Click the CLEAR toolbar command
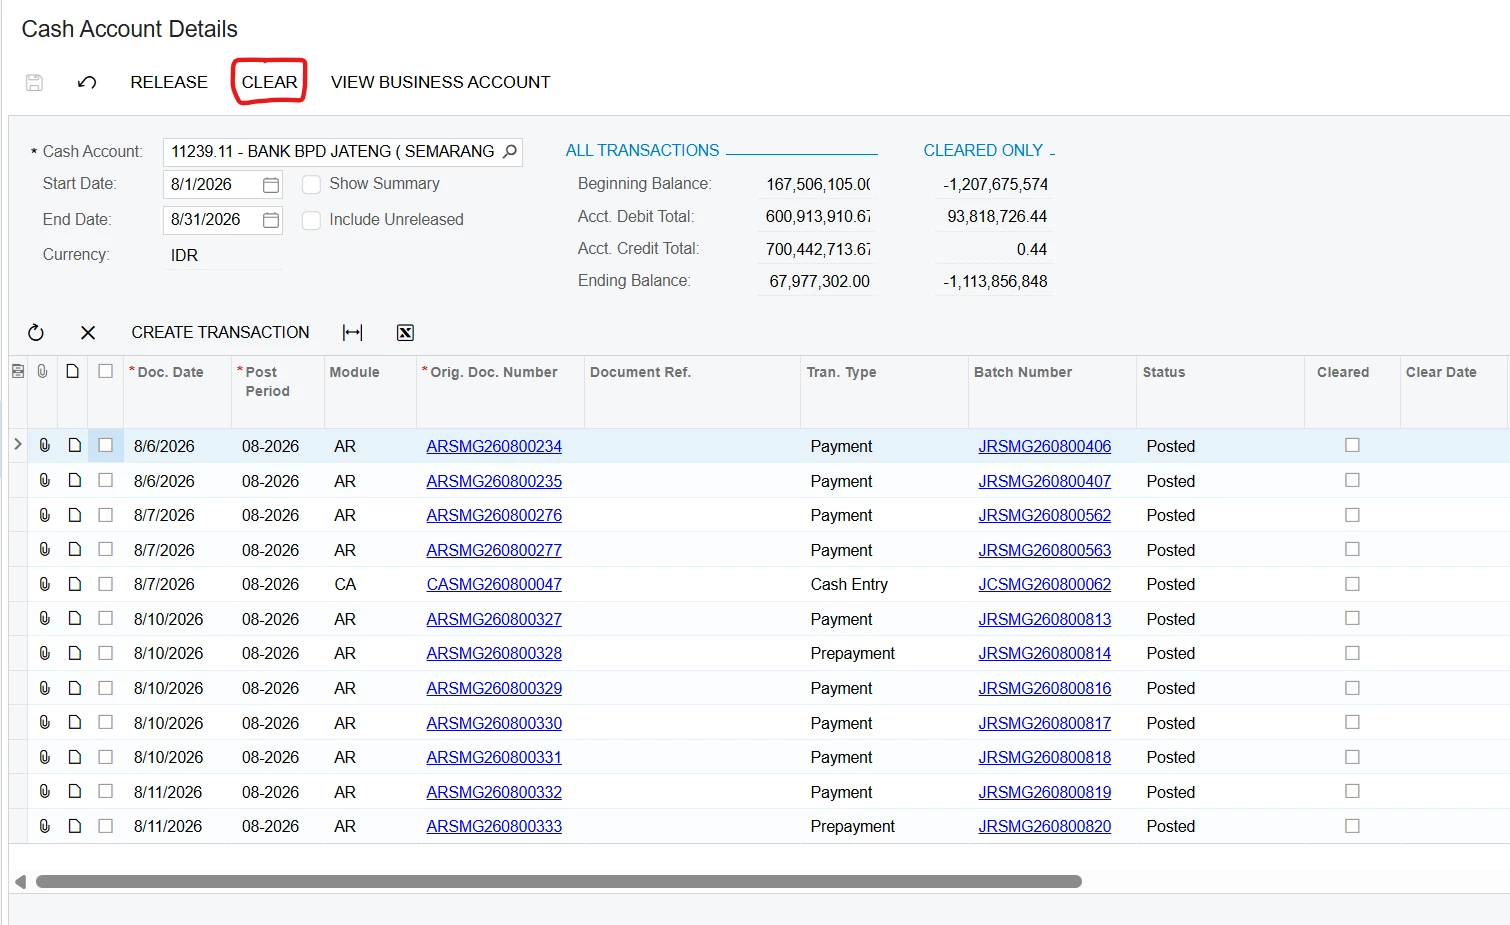 (x=269, y=82)
